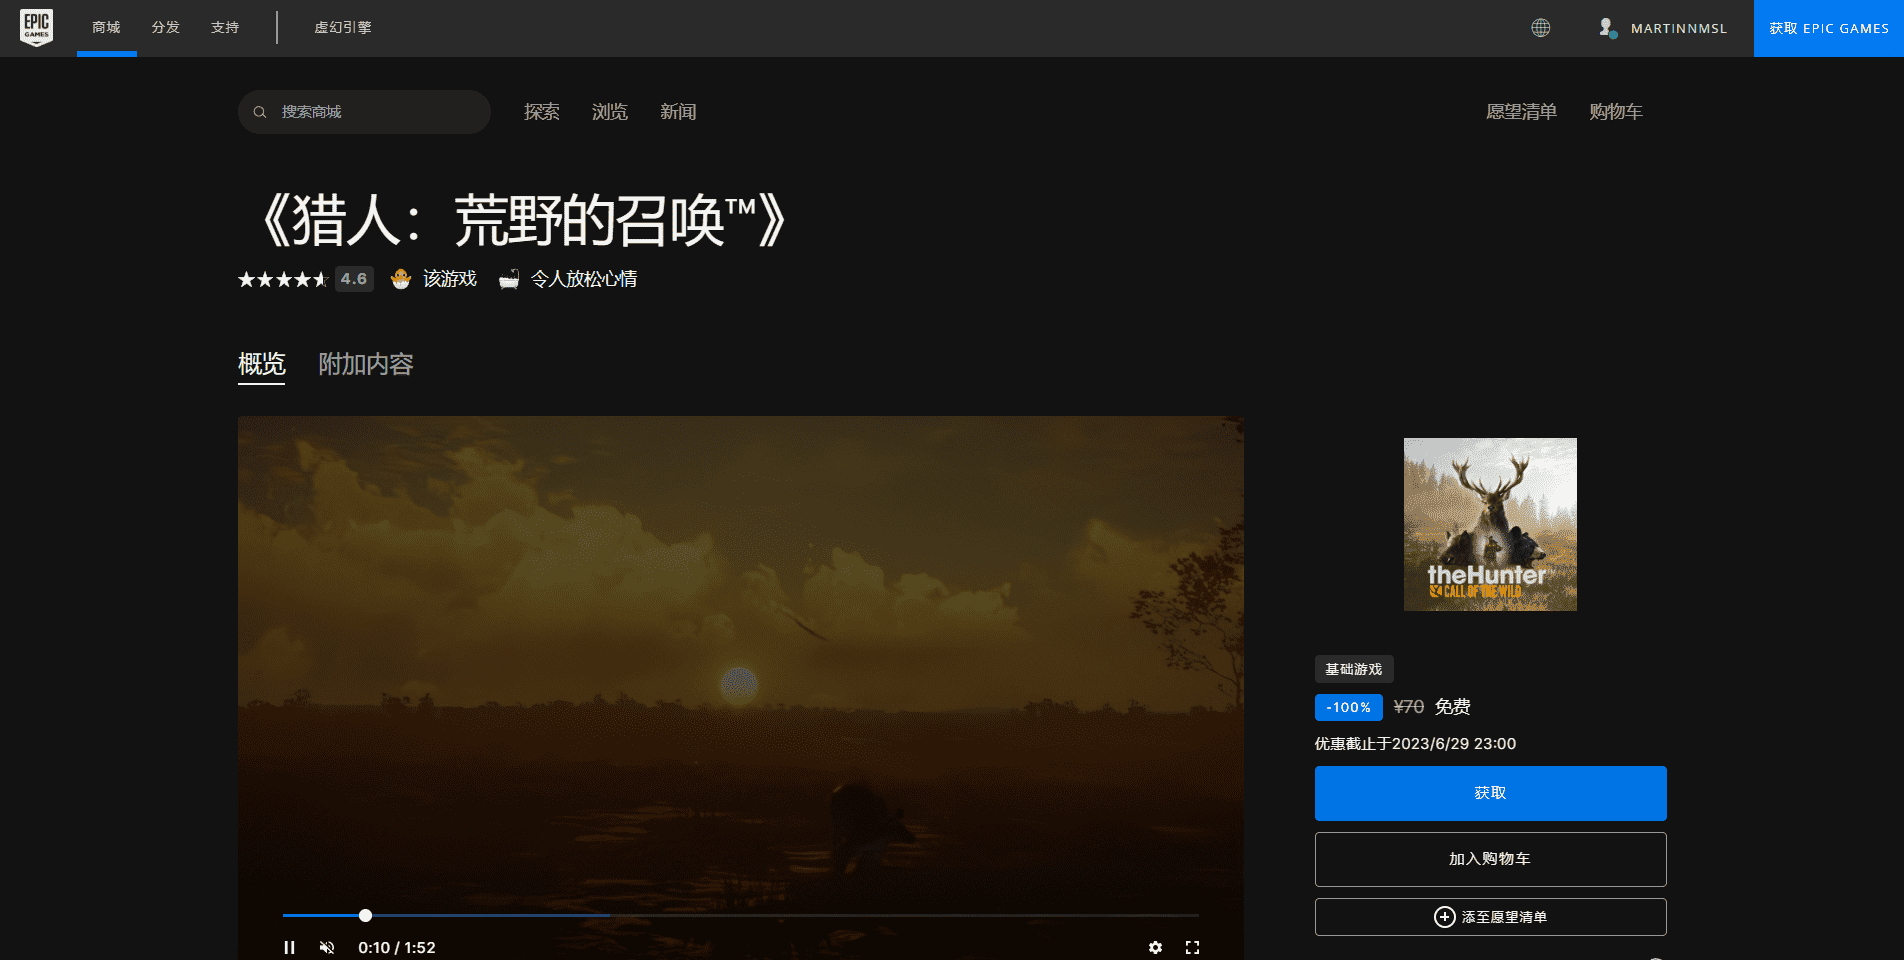This screenshot has width=1904, height=960.
Task: Unmute the trailer audio
Action: [x=327, y=947]
